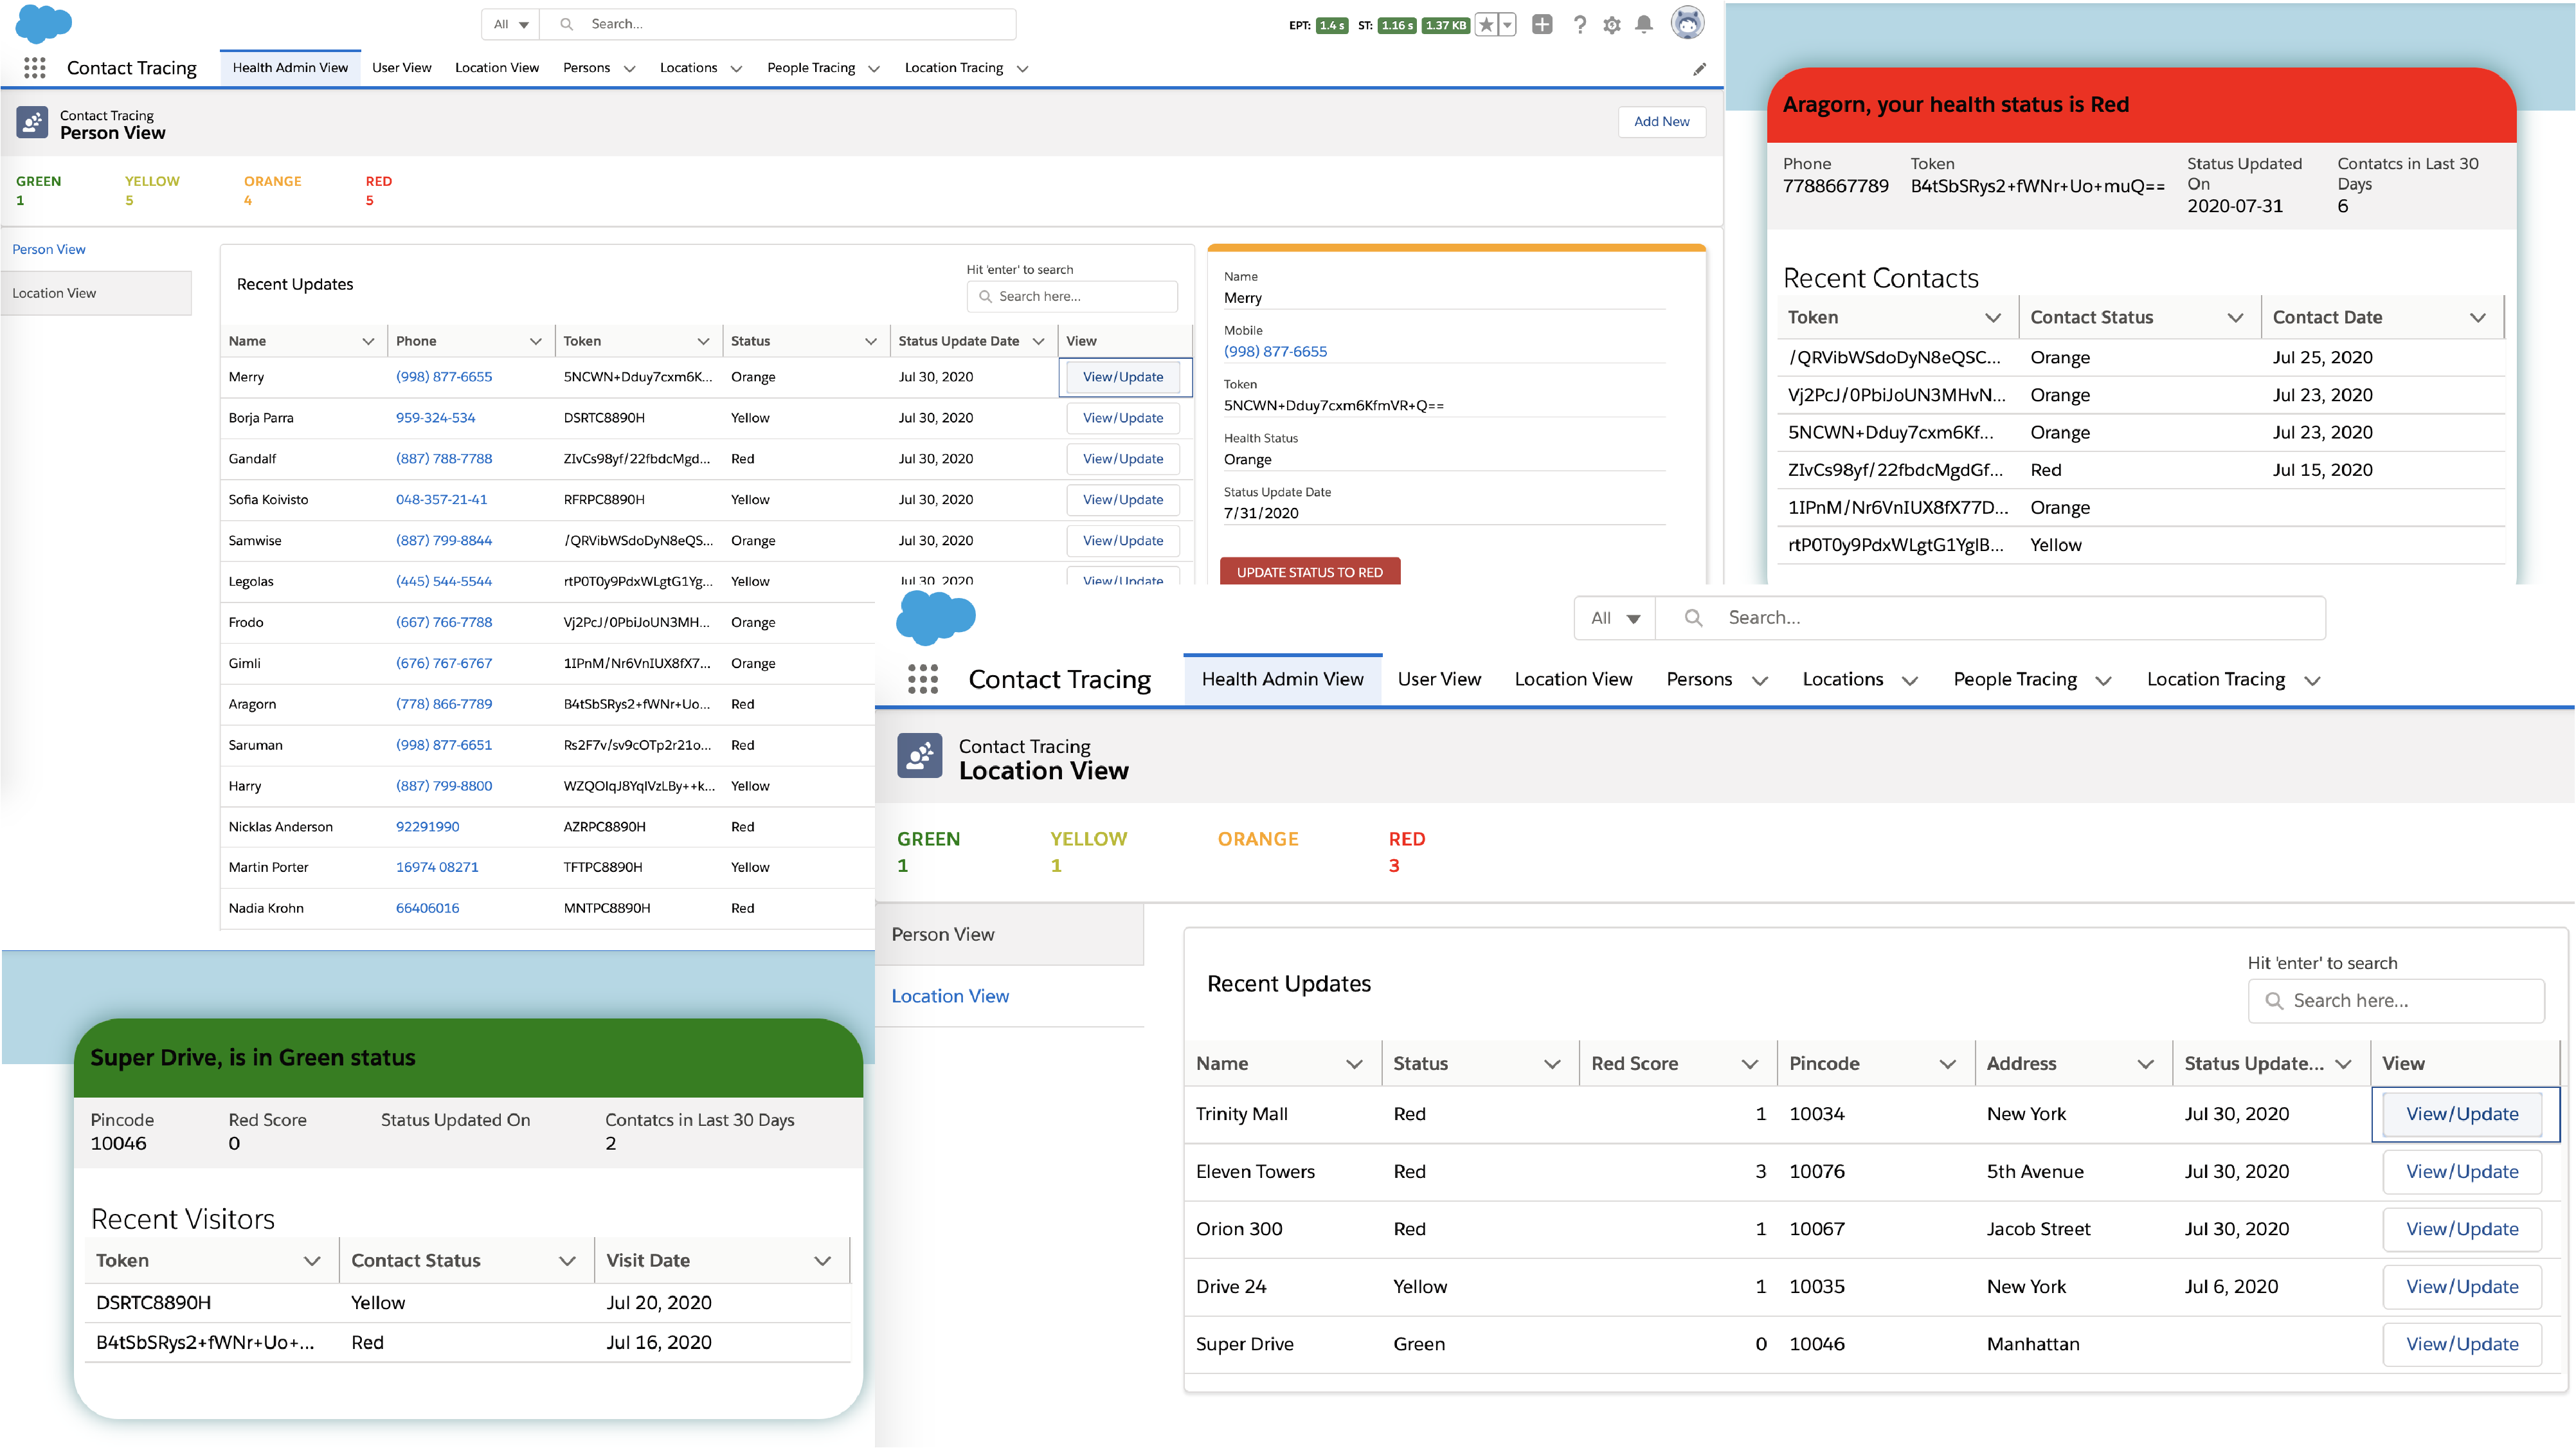Click the 1.37 KB size badge

pos(1446,25)
